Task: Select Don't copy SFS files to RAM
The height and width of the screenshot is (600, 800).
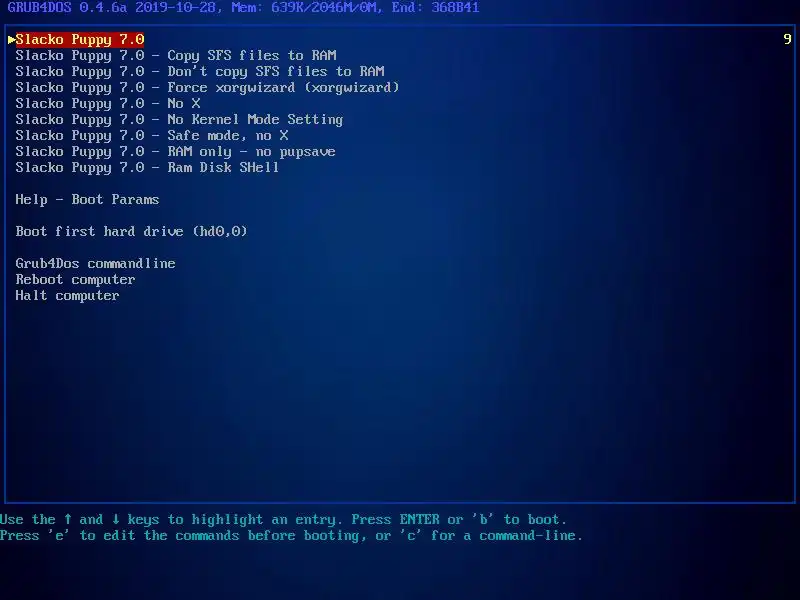Action: point(200,71)
